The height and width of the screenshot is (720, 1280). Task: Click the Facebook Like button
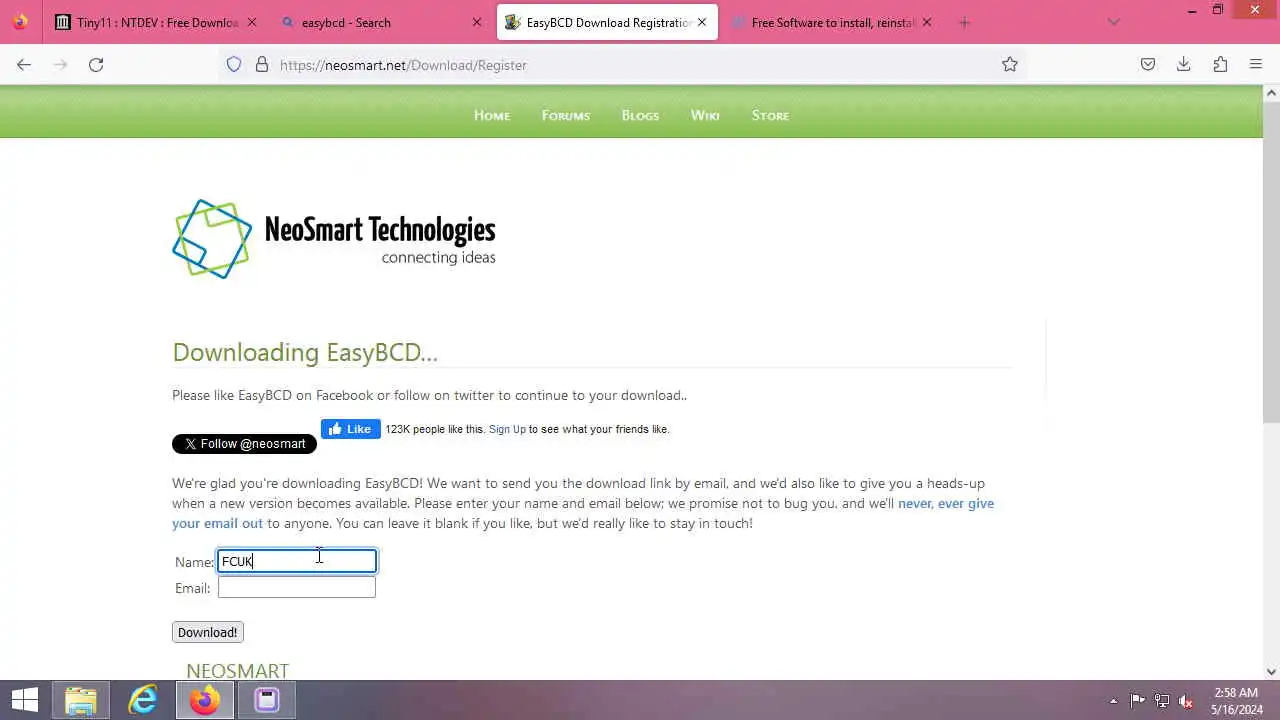pos(350,429)
